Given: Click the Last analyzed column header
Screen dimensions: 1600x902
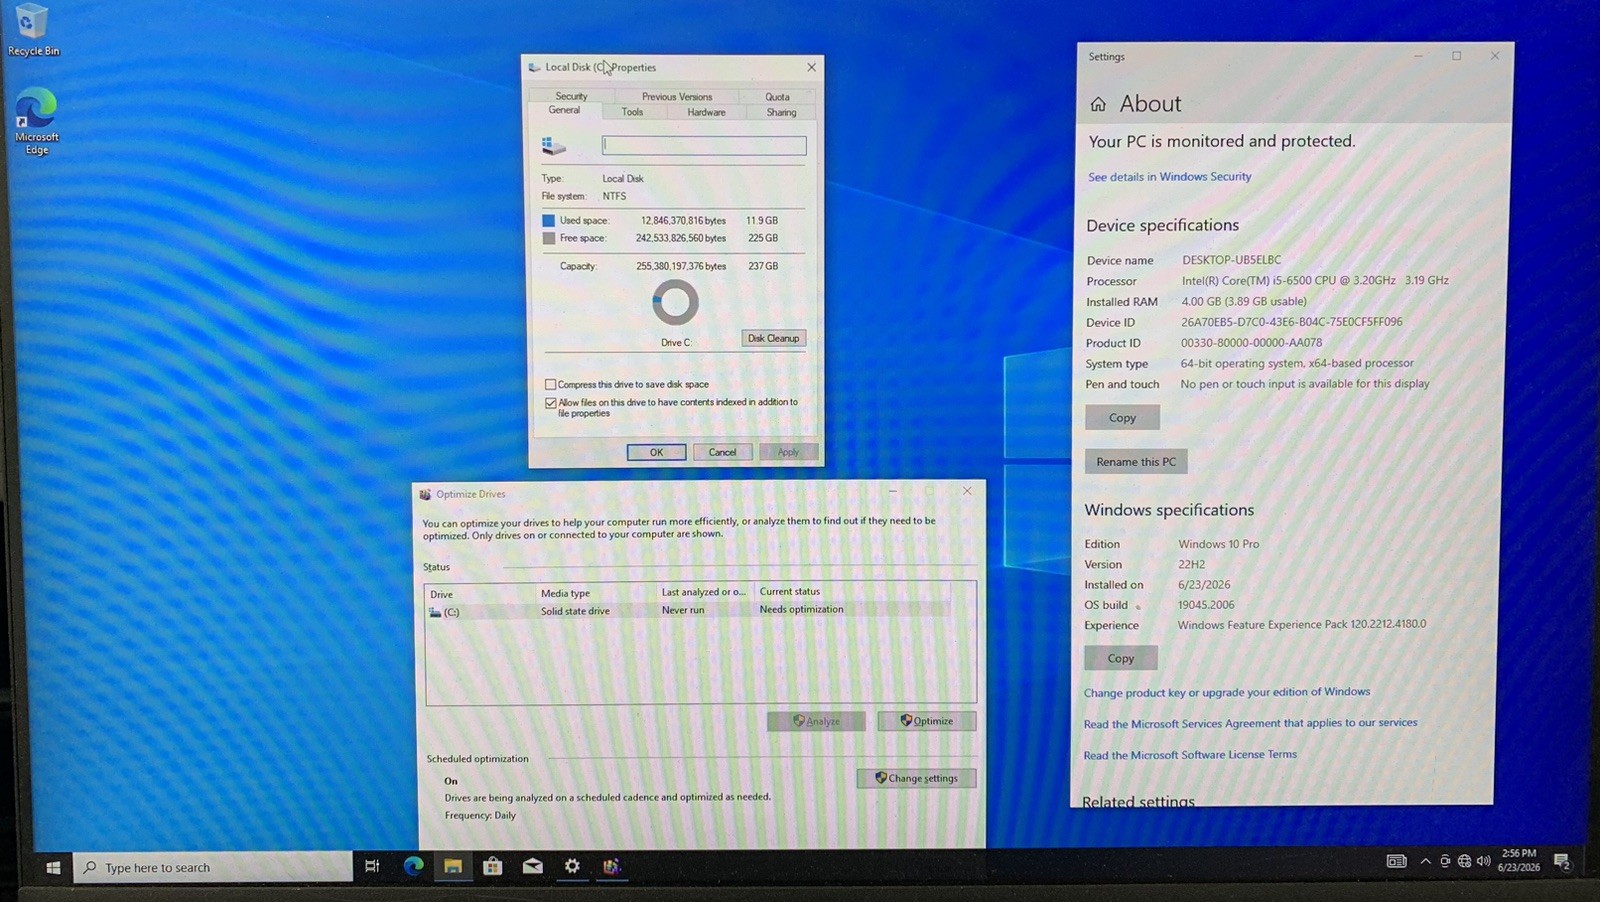Looking at the screenshot, I should point(705,592).
